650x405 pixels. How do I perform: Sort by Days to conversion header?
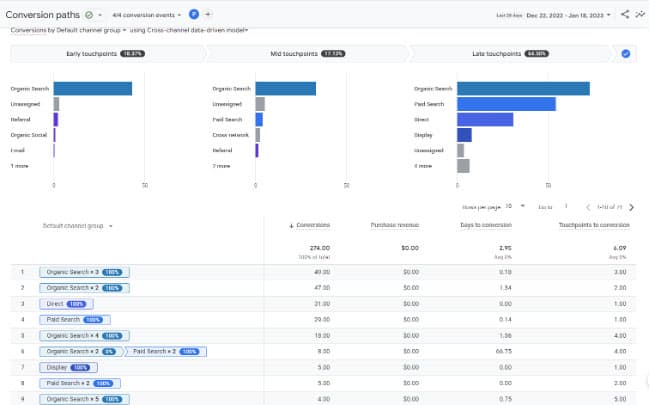[486, 225]
